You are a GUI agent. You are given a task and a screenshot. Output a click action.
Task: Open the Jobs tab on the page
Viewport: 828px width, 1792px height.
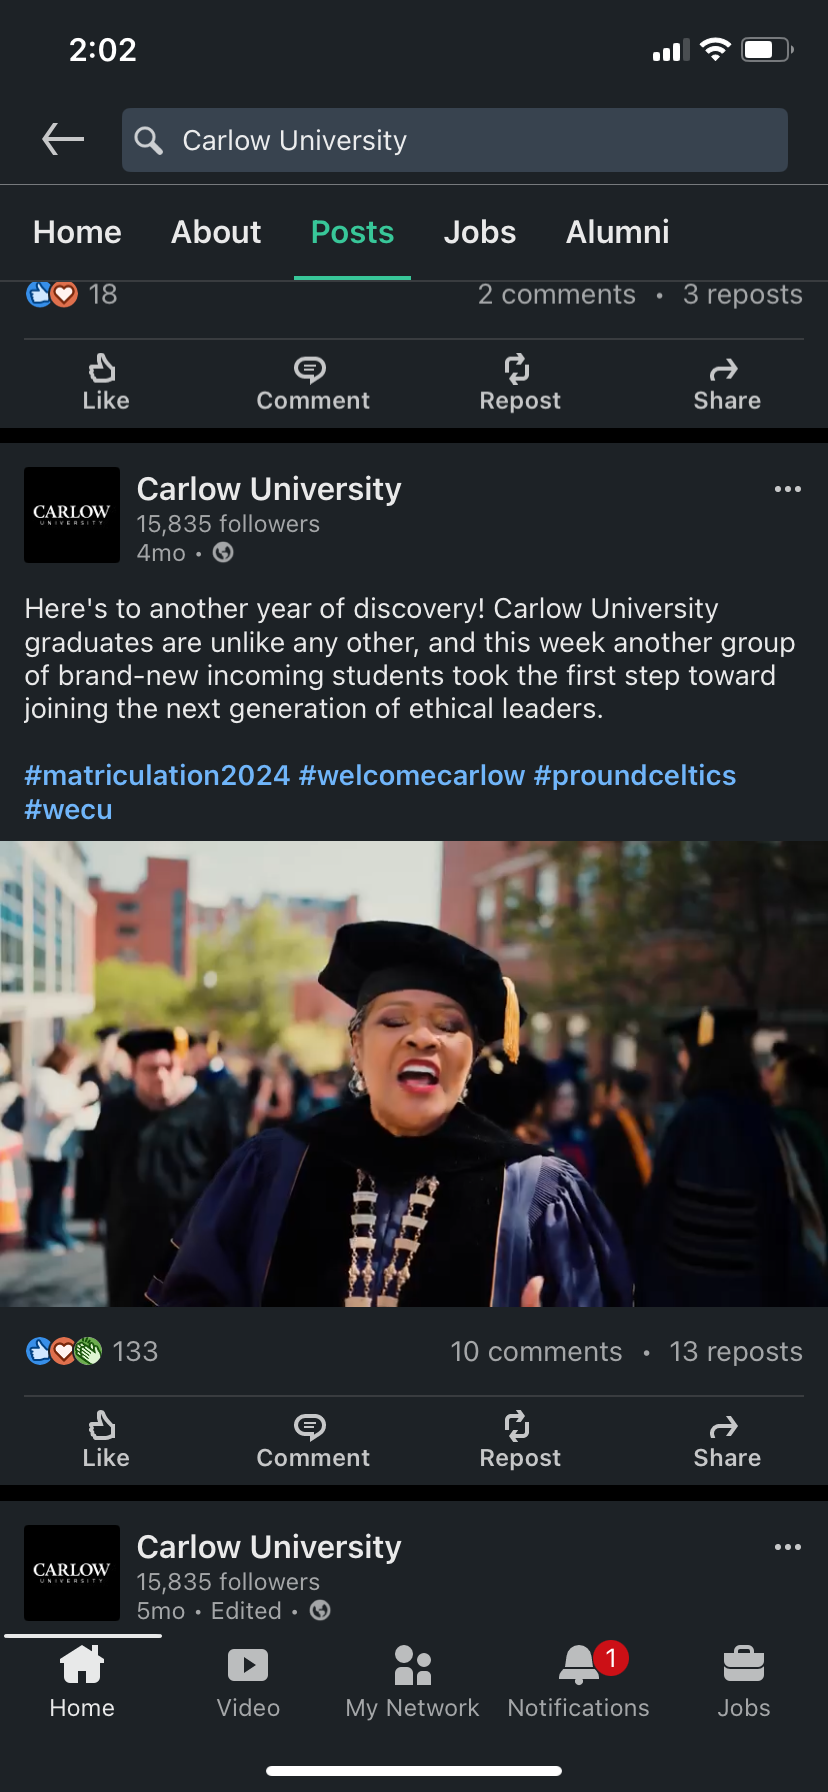[480, 233]
